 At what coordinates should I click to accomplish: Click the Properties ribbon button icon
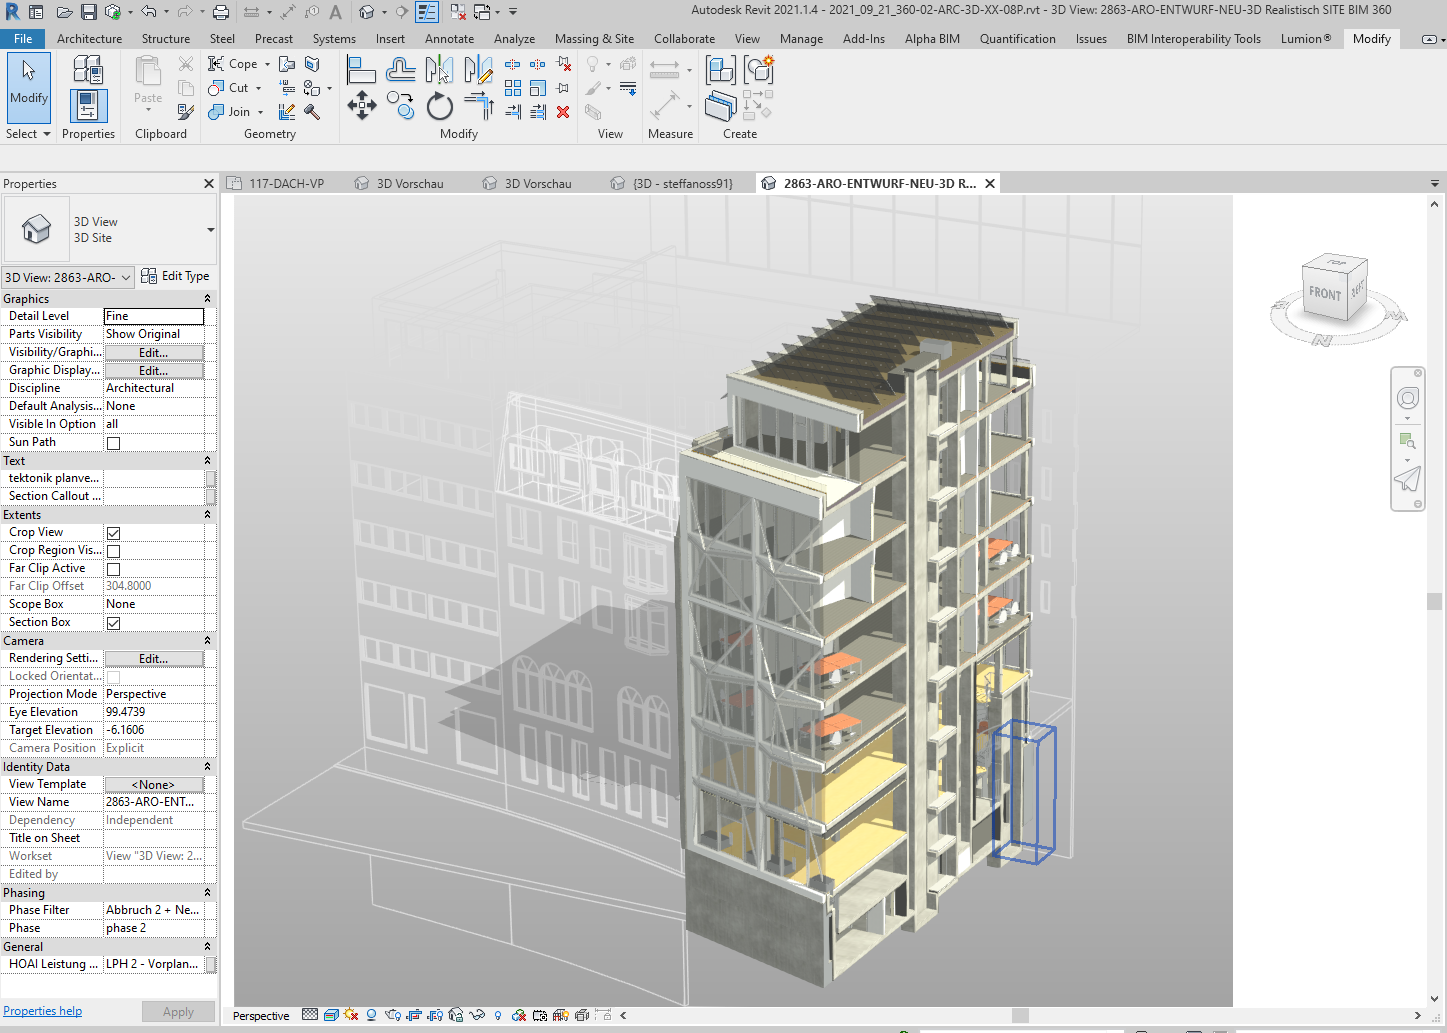tap(88, 106)
